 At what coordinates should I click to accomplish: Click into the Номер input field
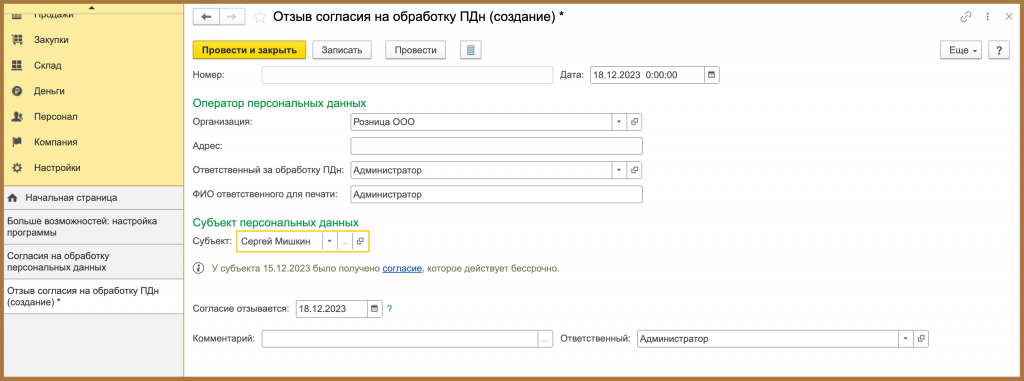point(408,75)
